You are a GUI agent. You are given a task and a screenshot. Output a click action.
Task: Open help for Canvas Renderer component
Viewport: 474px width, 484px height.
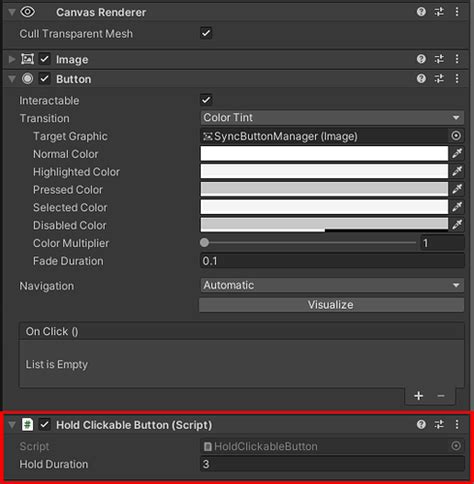(421, 12)
